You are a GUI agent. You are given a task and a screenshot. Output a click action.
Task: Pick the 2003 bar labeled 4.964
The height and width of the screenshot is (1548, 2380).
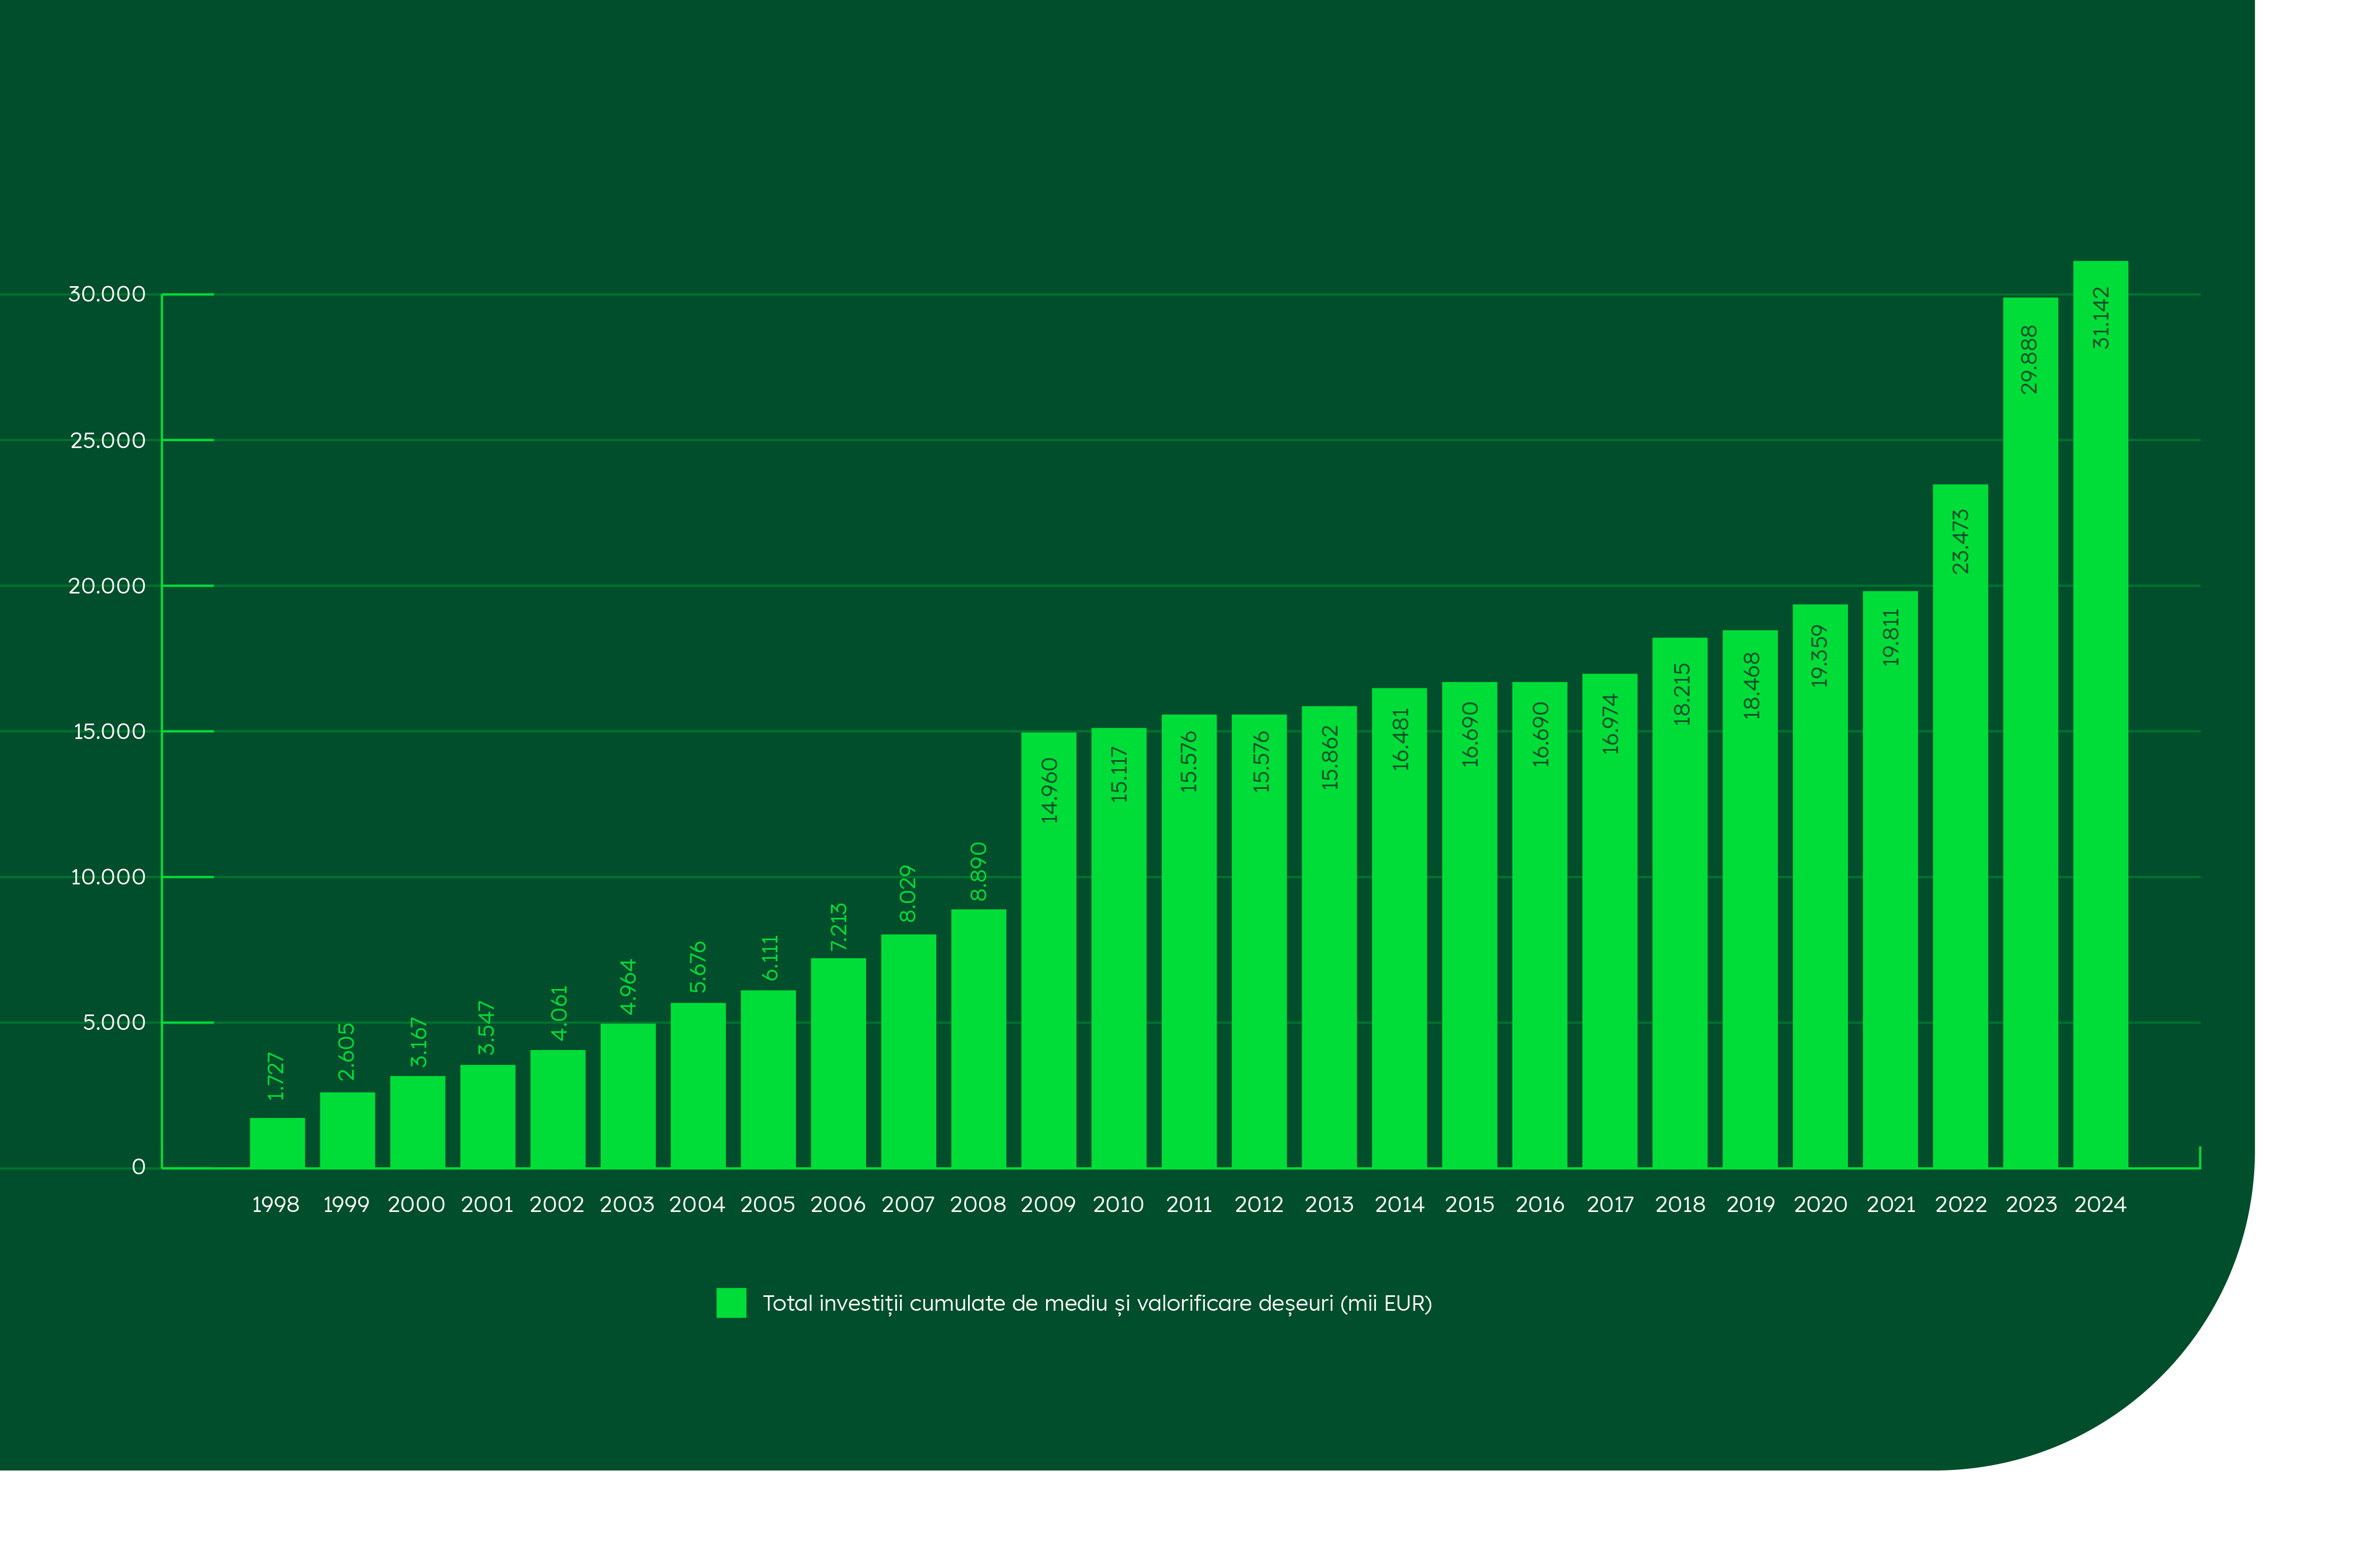click(x=628, y=1095)
